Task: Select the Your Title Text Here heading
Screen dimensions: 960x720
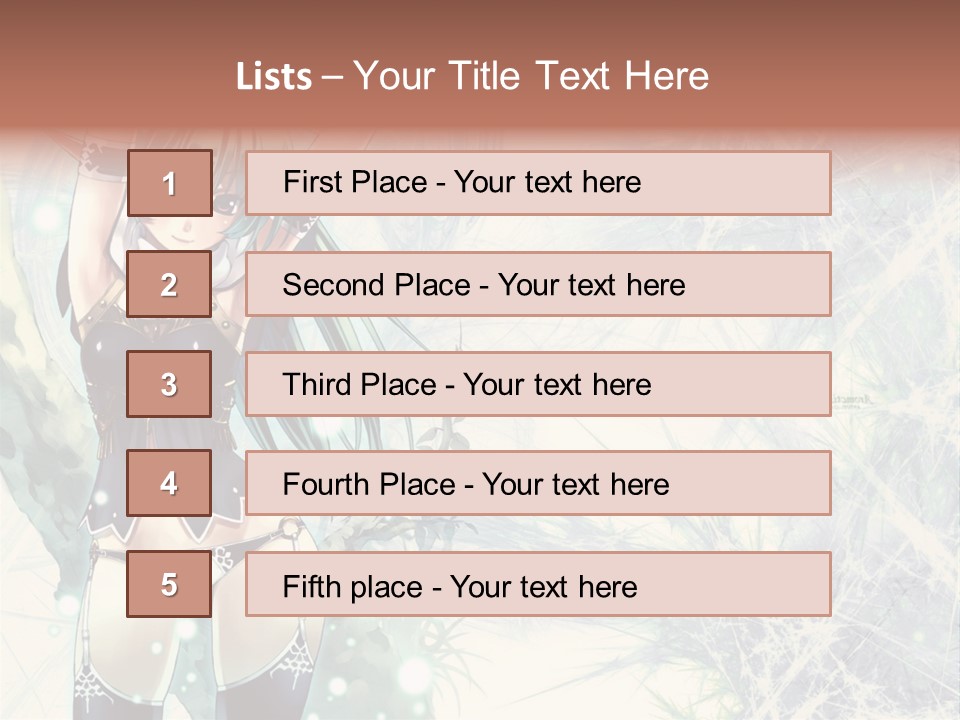Action: [x=531, y=76]
